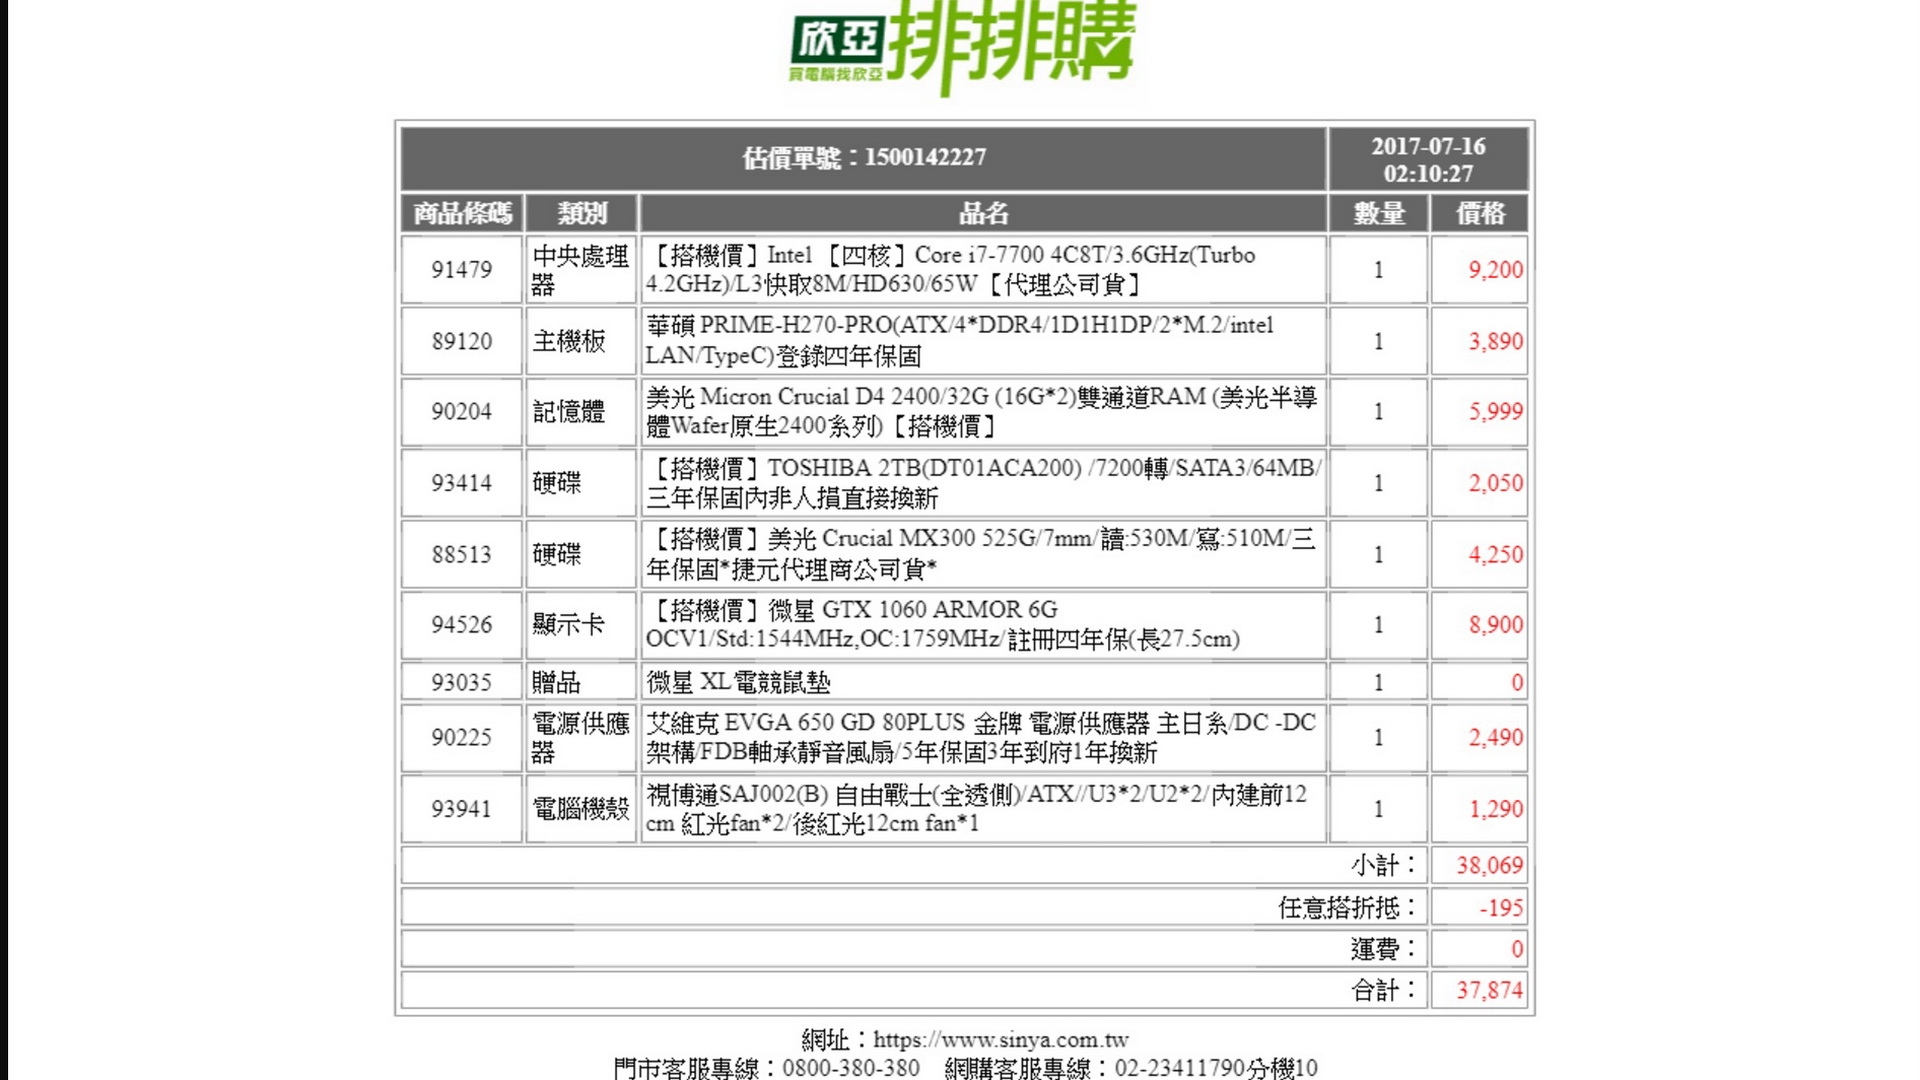Select barcode 91479
The height and width of the screenshot is (1080, 1920).
coord(461,270)
